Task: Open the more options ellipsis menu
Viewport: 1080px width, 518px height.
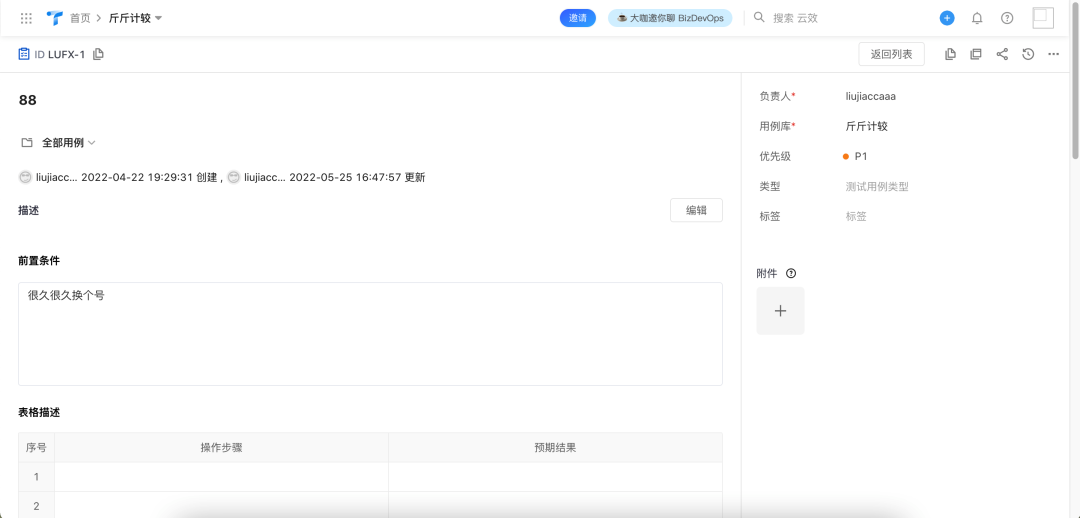Action: (x=1053, y=54)
